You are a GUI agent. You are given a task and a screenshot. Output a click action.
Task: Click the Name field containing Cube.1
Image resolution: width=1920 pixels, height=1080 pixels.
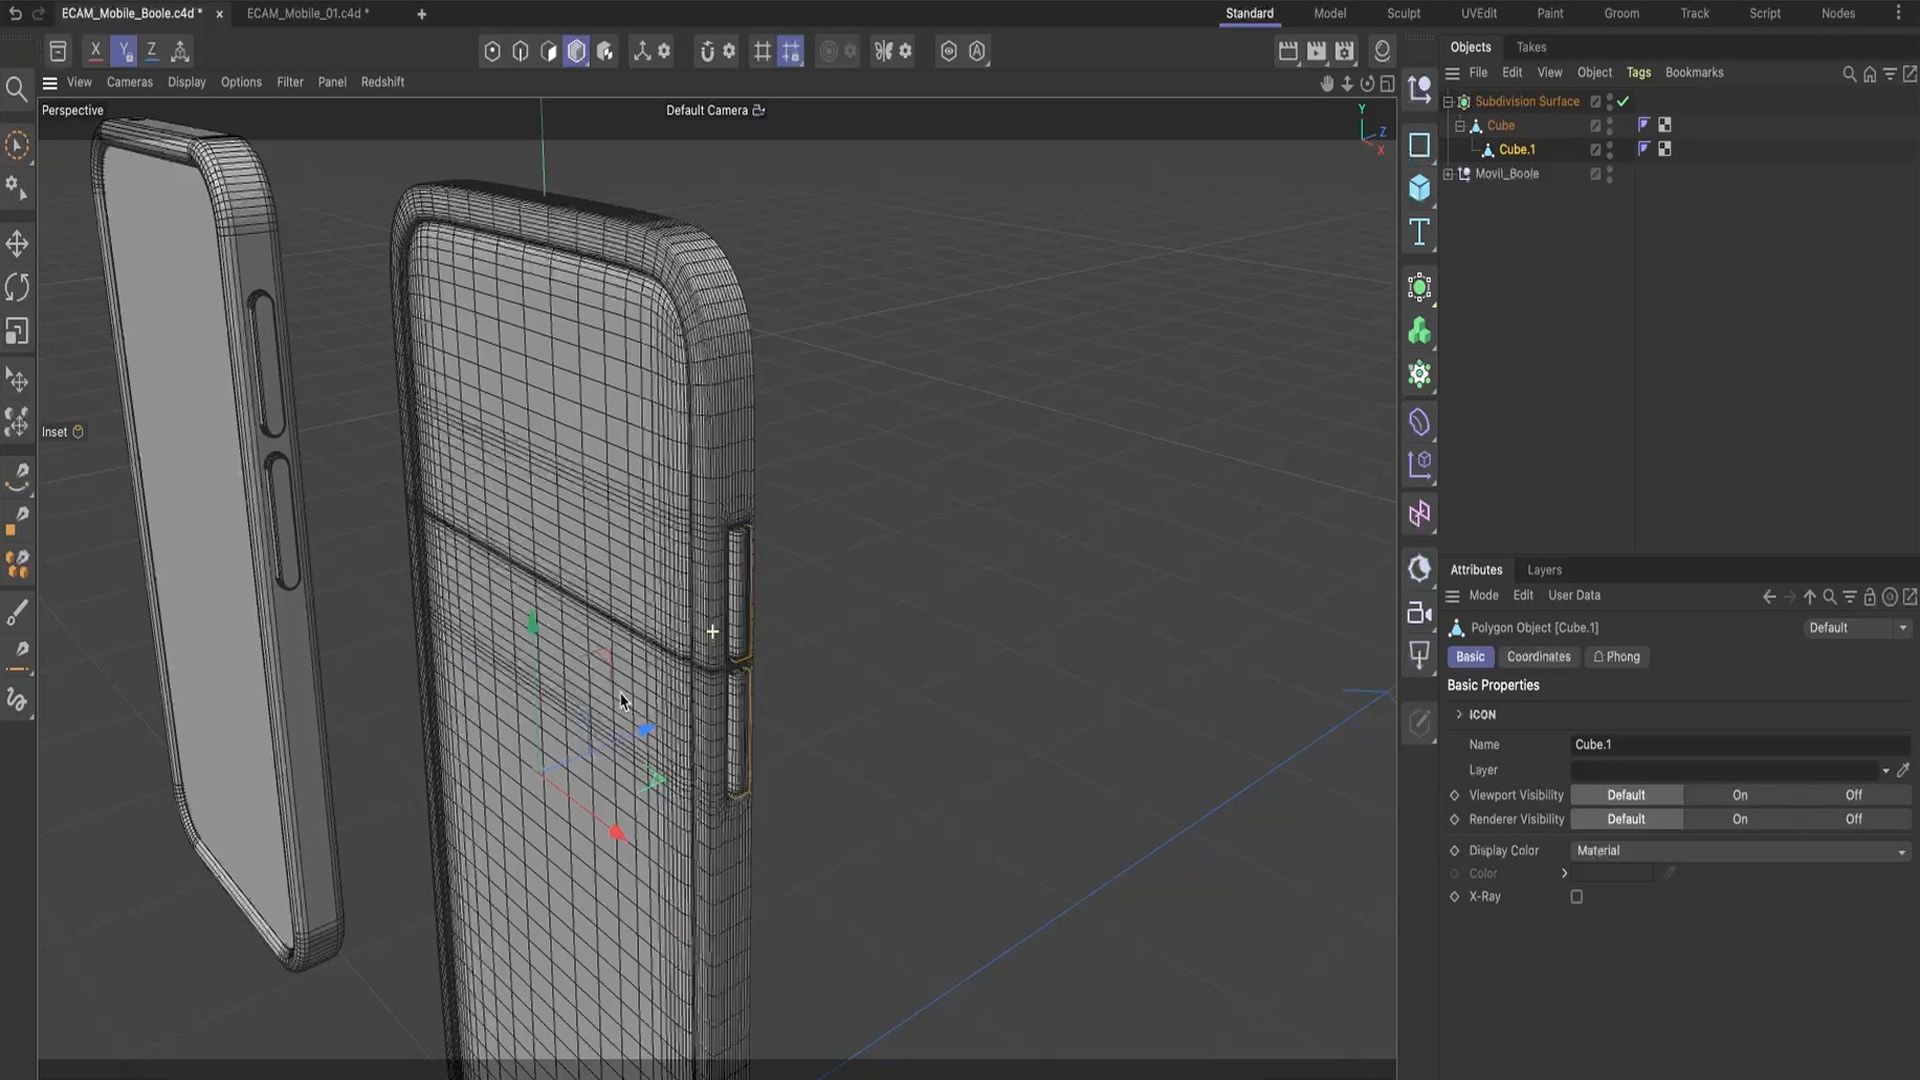tap(1739, 745)
